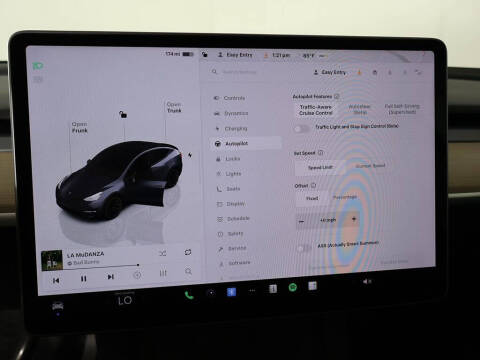
Task: Select Speed Limit set speed option
Action: (320, 167)
